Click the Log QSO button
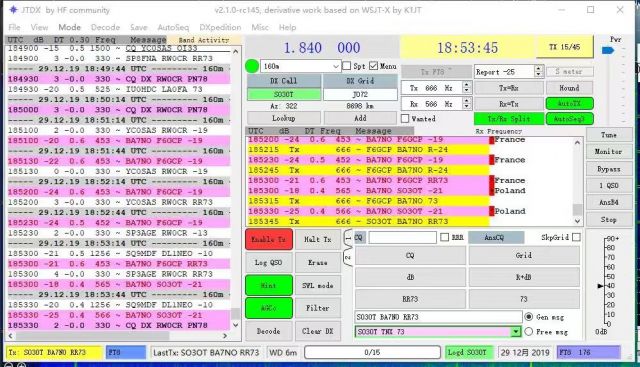This screenshot has width=640, height=367. pos(269,262)
